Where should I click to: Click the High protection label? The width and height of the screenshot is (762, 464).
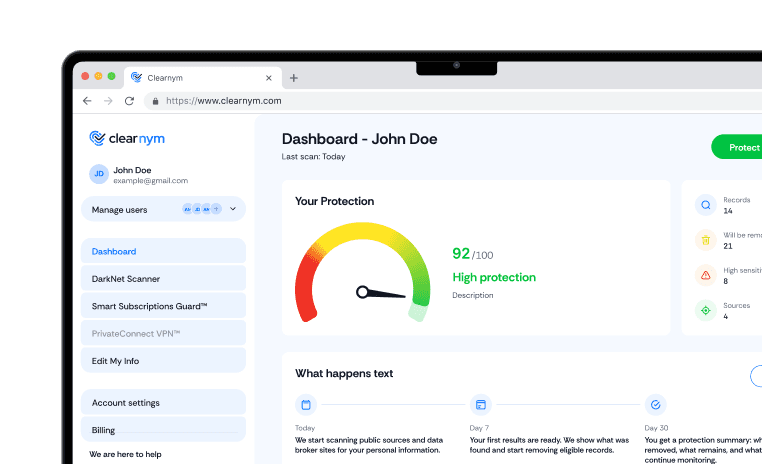coord(494,277)
